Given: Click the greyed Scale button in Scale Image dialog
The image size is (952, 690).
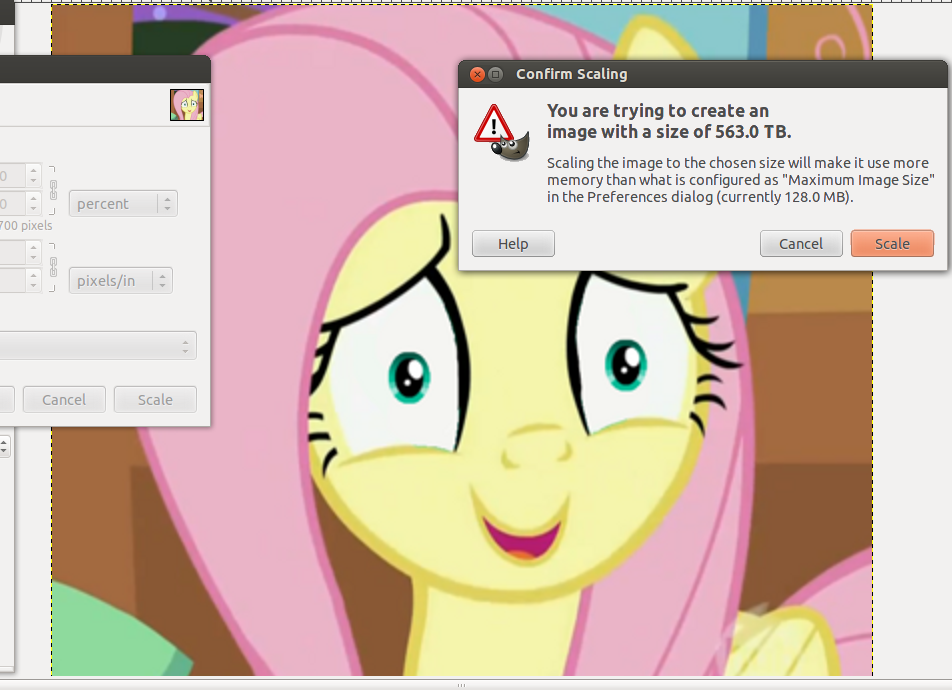Looking at the screenshot, I should [155, 400].
